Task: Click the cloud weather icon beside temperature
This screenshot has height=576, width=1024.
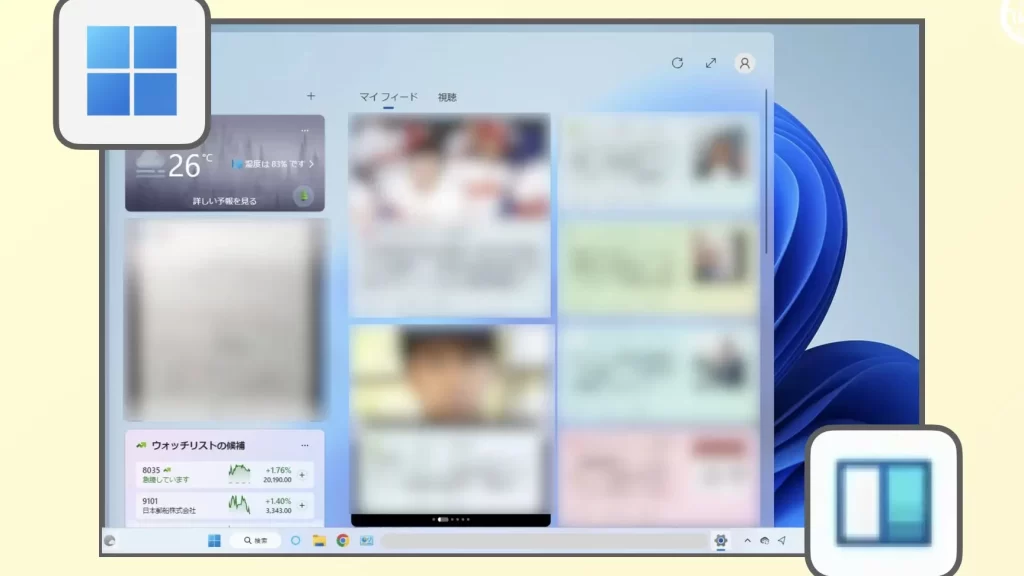Action: [x=150, y=164]
